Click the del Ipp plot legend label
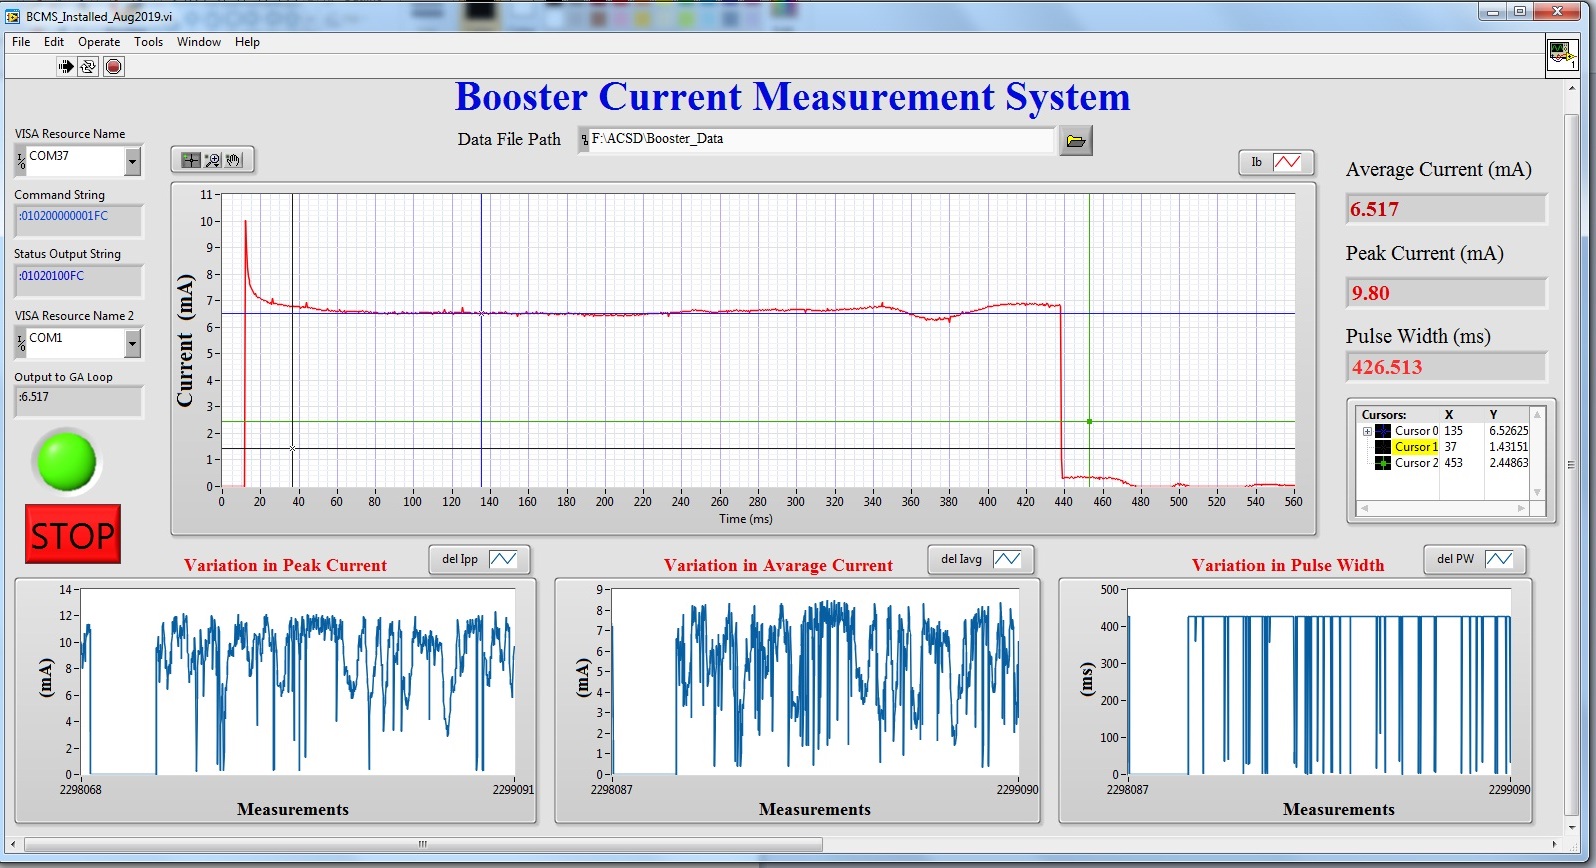Image resolution: width=1596 pixels, height=868 pixels. 460,559
